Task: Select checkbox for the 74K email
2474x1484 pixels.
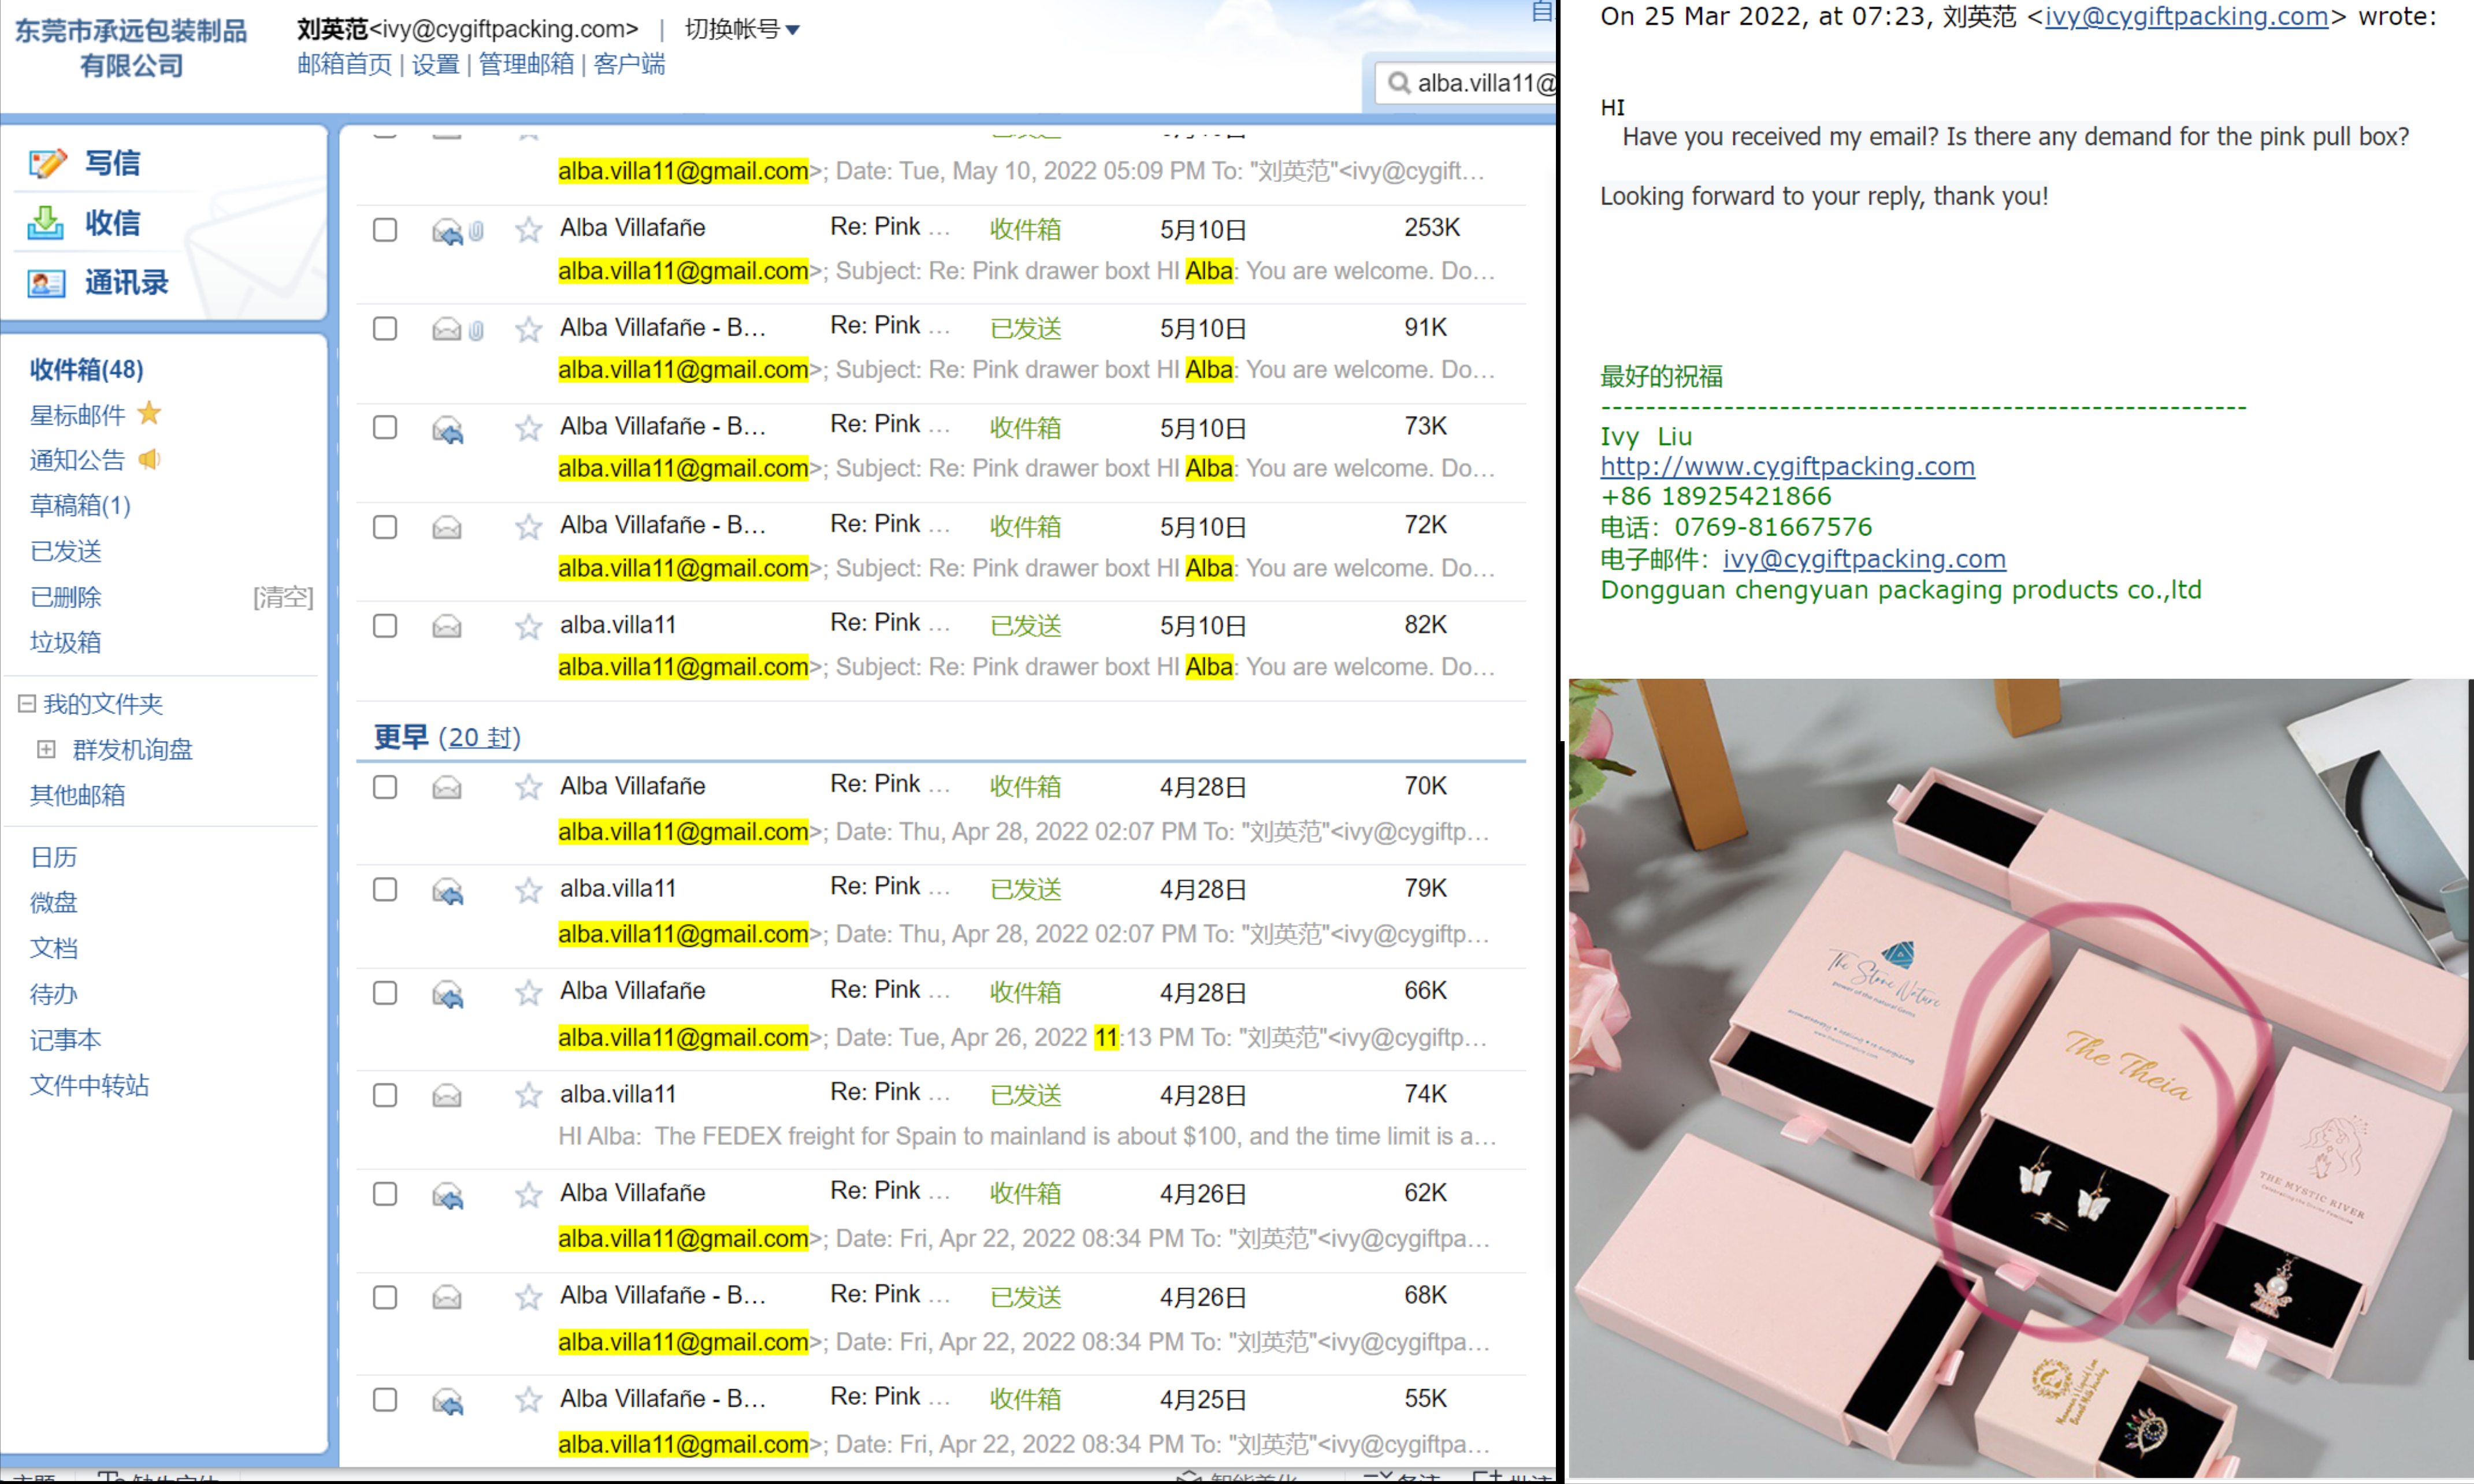Action: click(x=385, y=1095)
